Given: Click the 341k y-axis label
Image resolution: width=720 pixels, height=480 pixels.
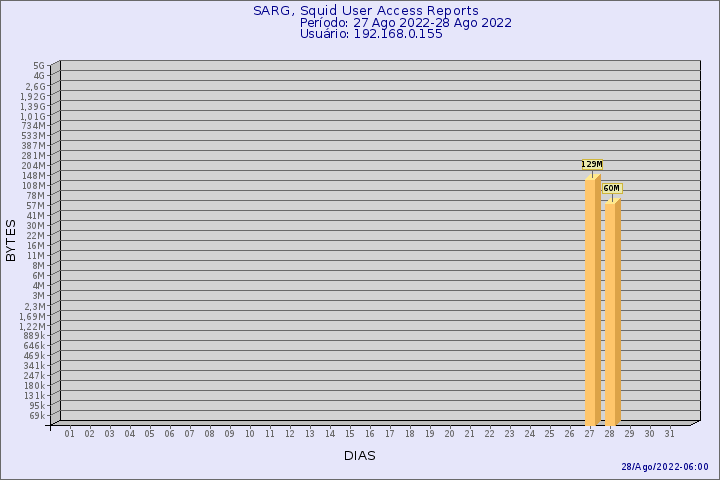Looking at the screenshot, I should tap(34, 366).
